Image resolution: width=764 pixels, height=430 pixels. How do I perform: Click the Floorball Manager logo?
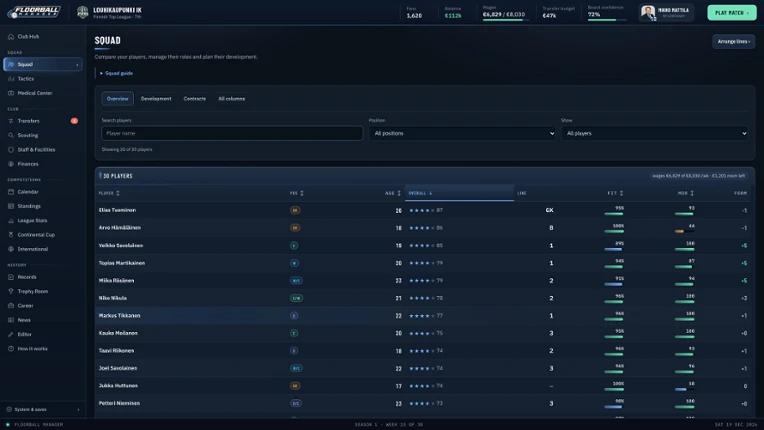pyautogui.click(x=34, y=12)
